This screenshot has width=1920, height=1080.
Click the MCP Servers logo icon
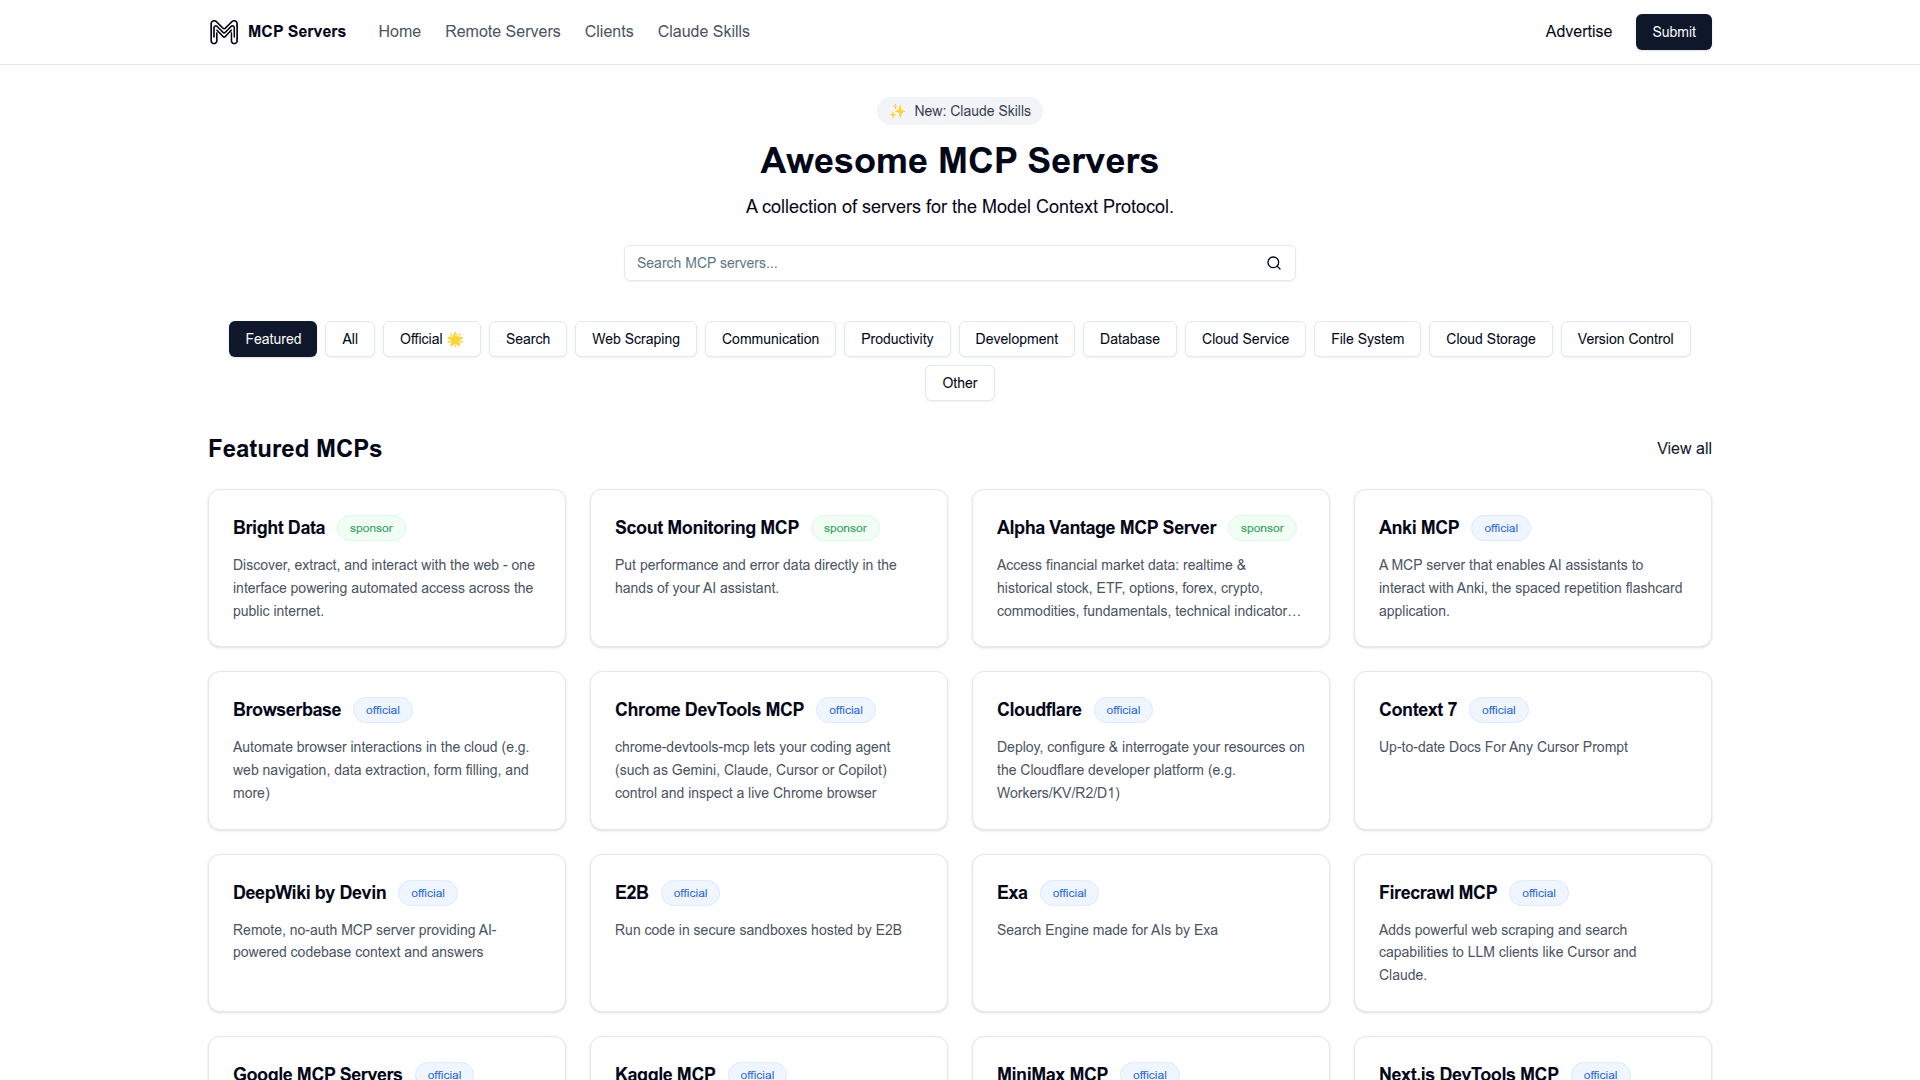pos(222,31)
